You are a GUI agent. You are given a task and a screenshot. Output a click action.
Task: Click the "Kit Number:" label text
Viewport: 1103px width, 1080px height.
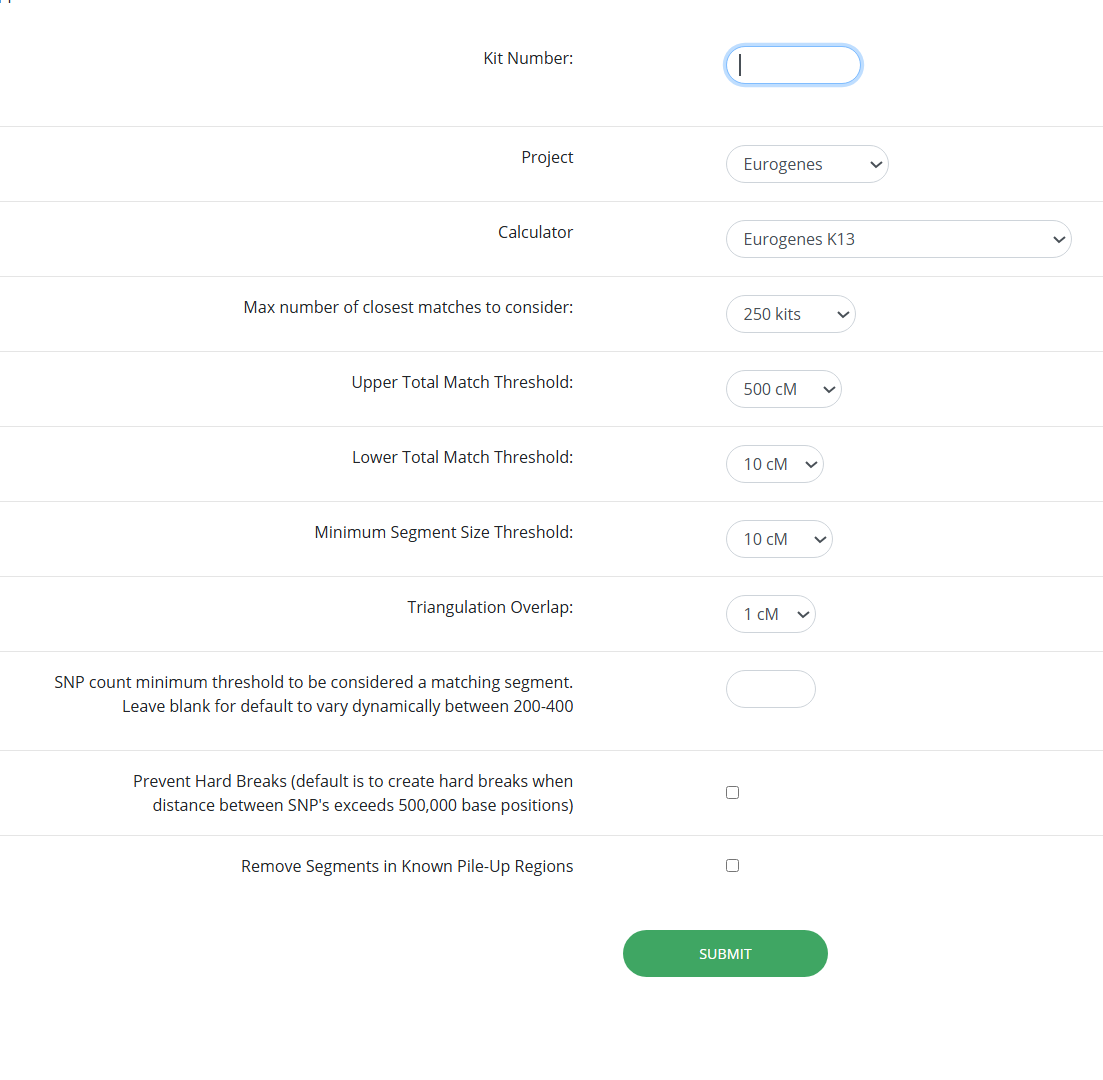click(x=528, y=58)
